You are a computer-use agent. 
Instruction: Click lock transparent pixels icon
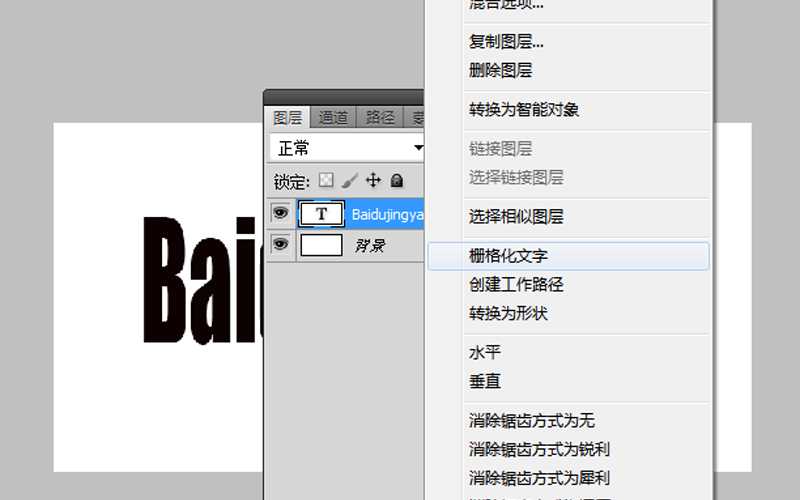pyautogui.click(x=326, y=180)
